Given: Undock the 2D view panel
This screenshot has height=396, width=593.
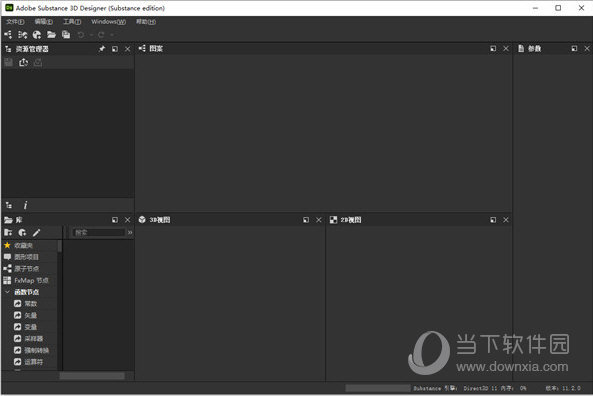Looking at the screenshot, I should tap(493, 220).
